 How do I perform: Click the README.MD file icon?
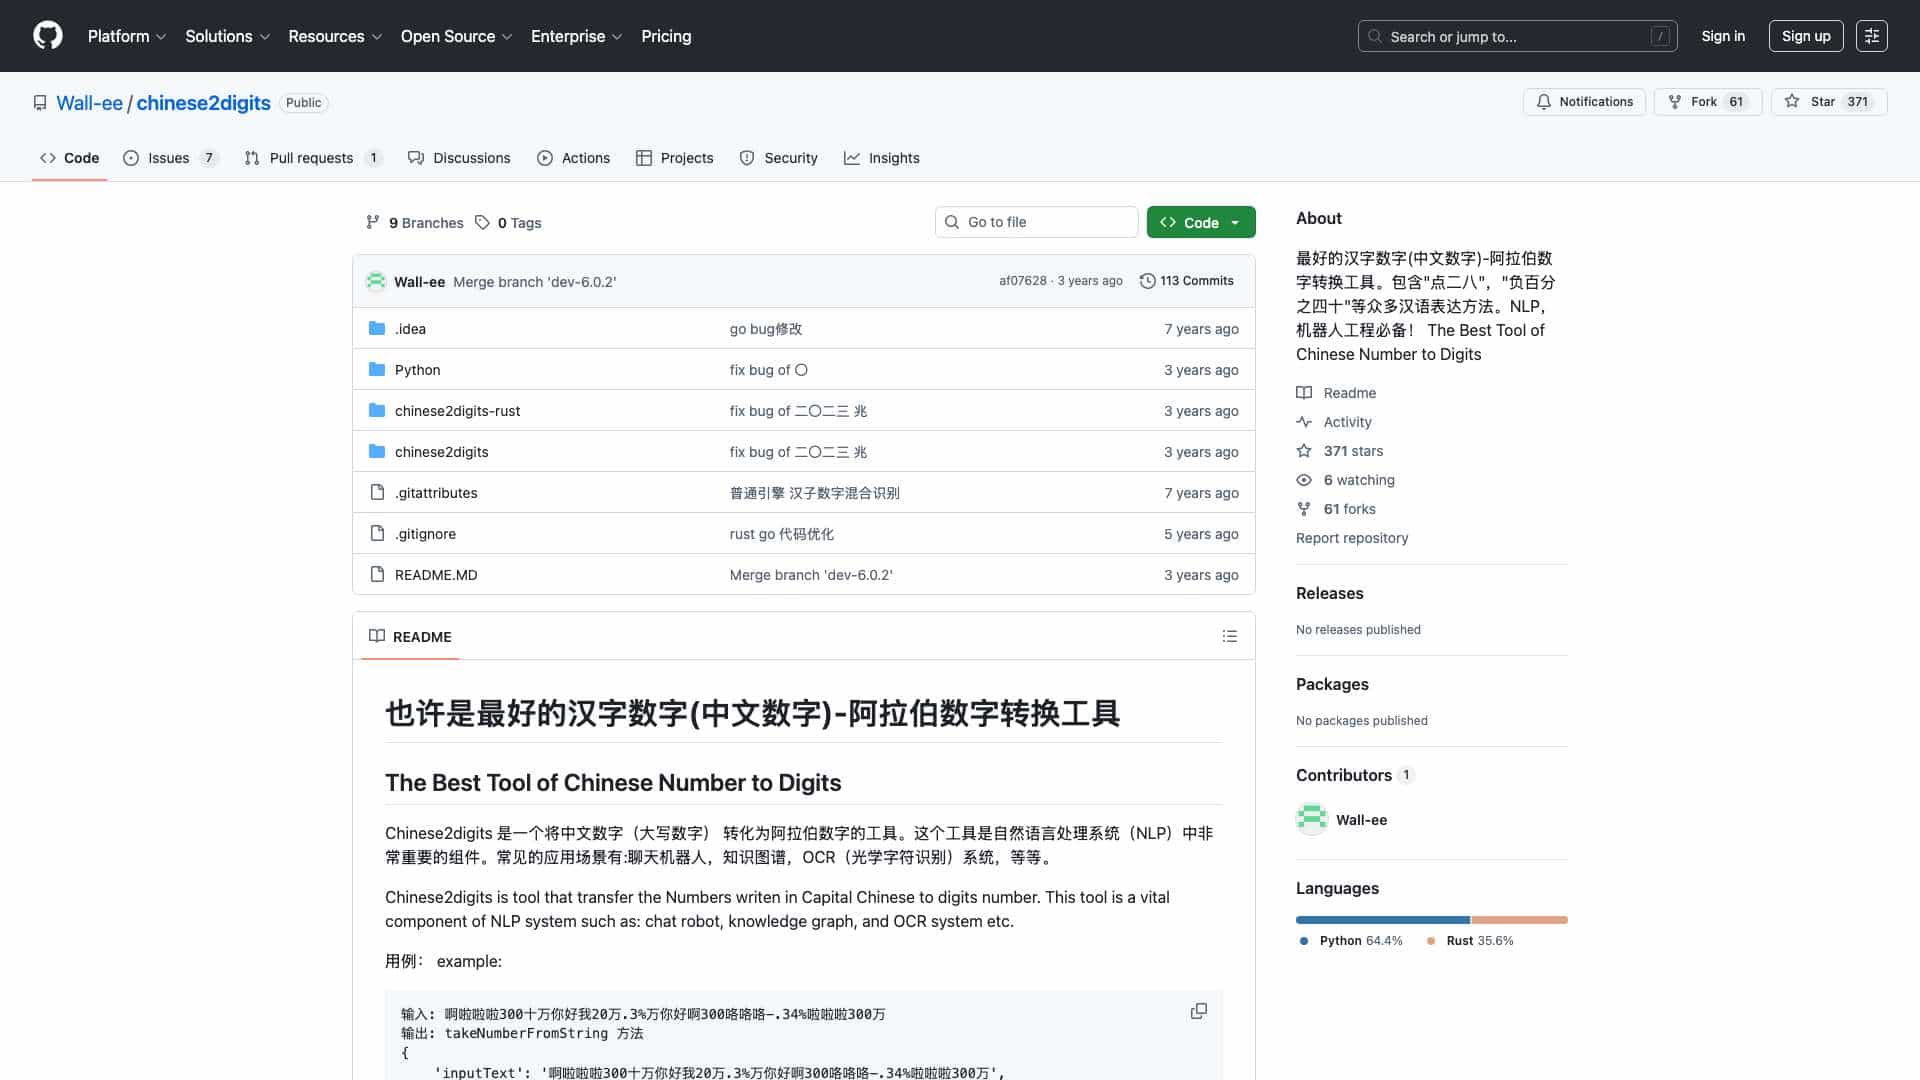(377, 574)
